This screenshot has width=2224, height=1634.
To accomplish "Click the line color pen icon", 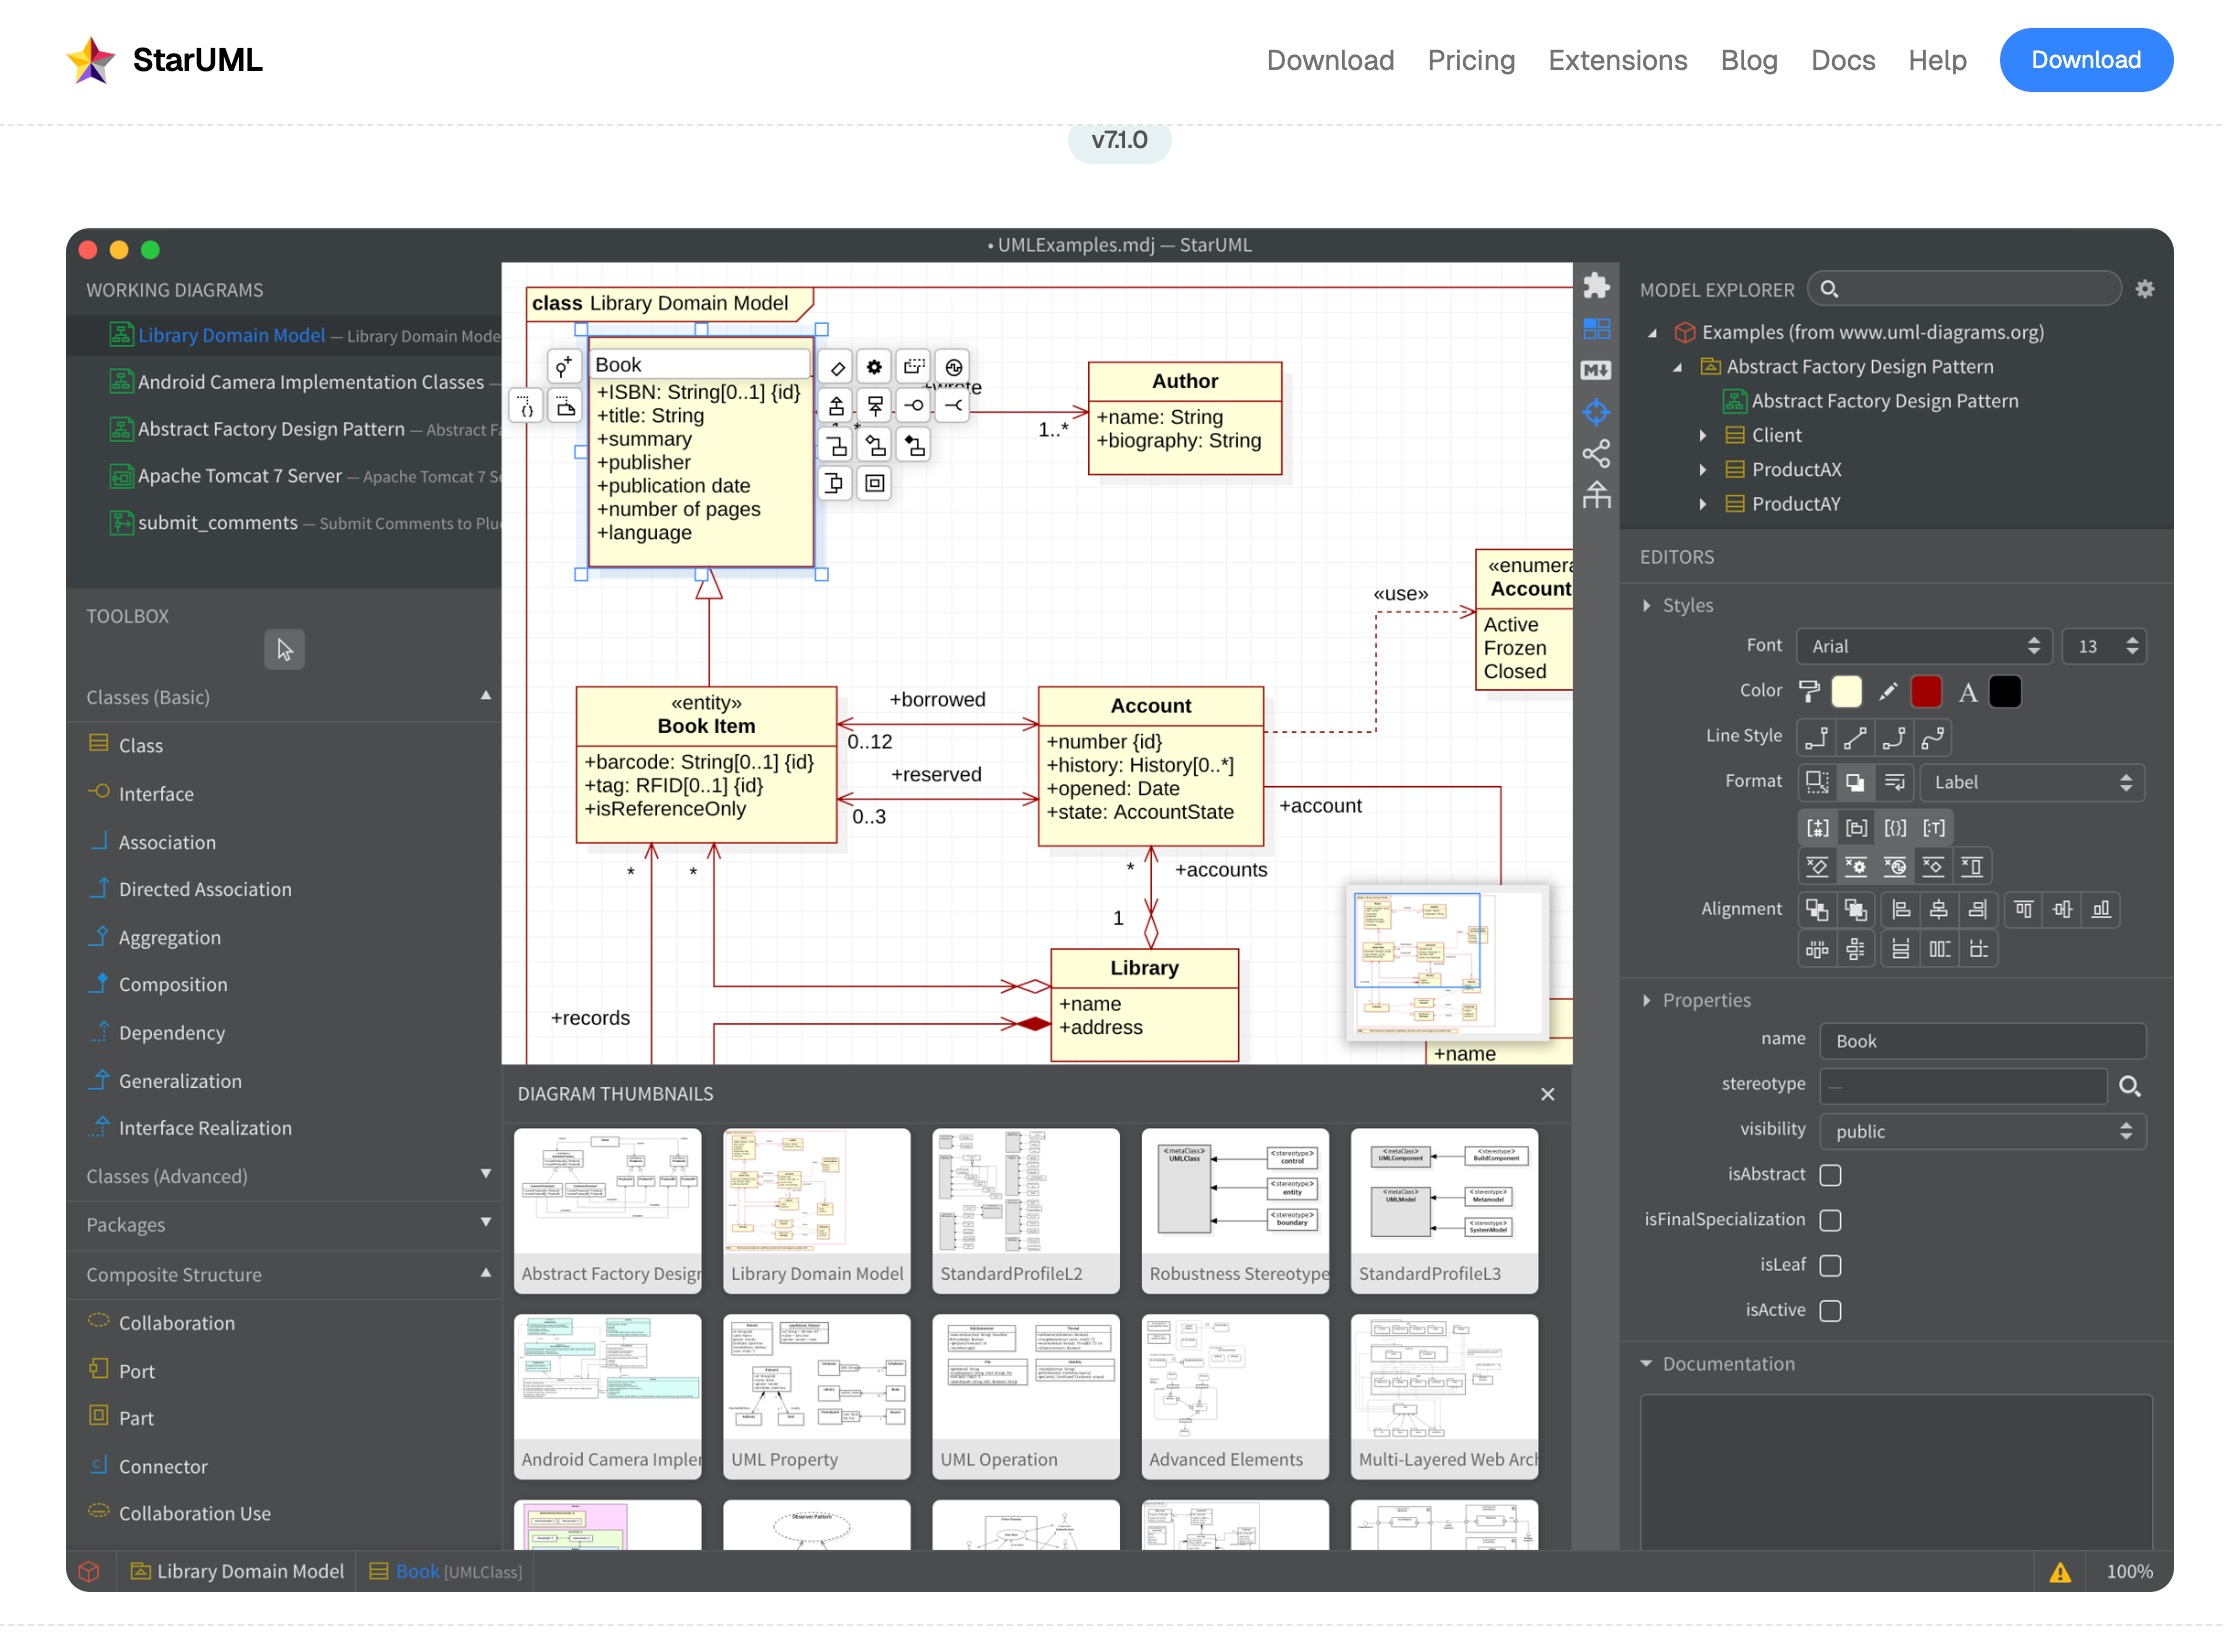I will [1888, 691].
